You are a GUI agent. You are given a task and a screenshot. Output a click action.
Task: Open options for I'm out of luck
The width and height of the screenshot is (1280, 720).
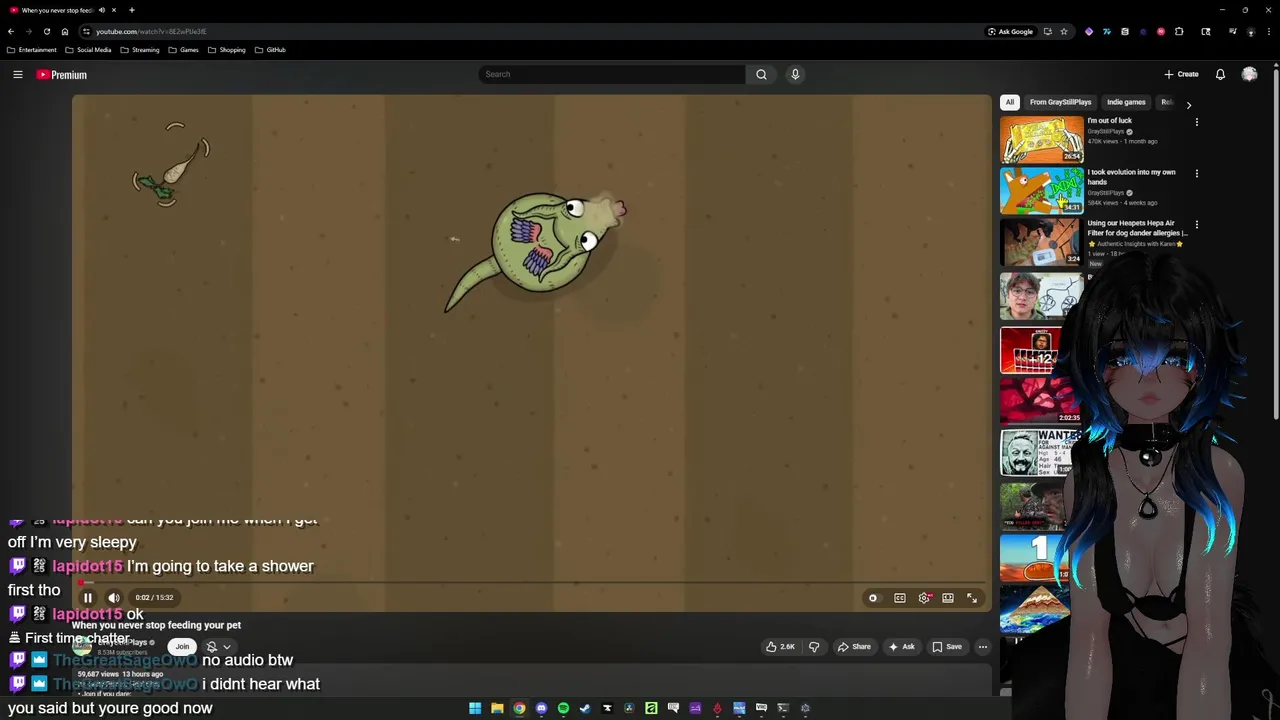pos(1196,122)
